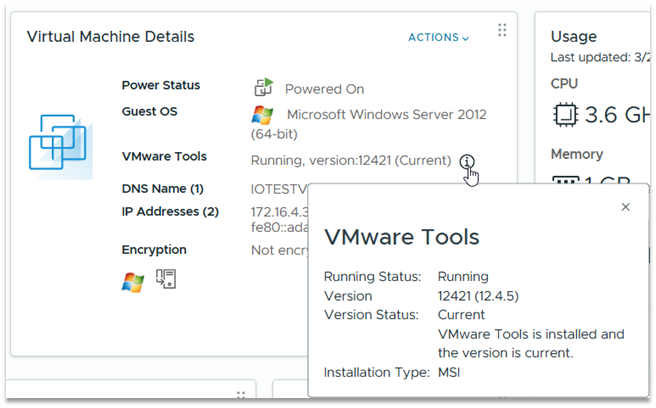Image resolution: width=656 pixels, height=408 pixels.
Task: Open the ACTIONS dropdown menu
Action: coord(438,37)
